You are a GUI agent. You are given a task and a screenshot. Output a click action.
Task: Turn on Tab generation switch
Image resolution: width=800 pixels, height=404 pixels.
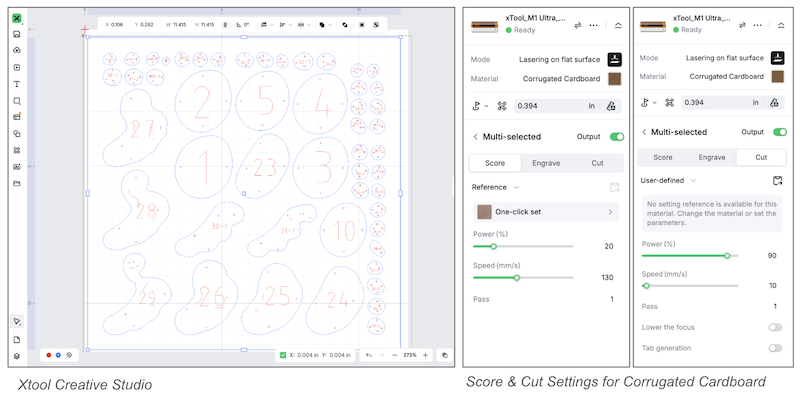(774, 348)
